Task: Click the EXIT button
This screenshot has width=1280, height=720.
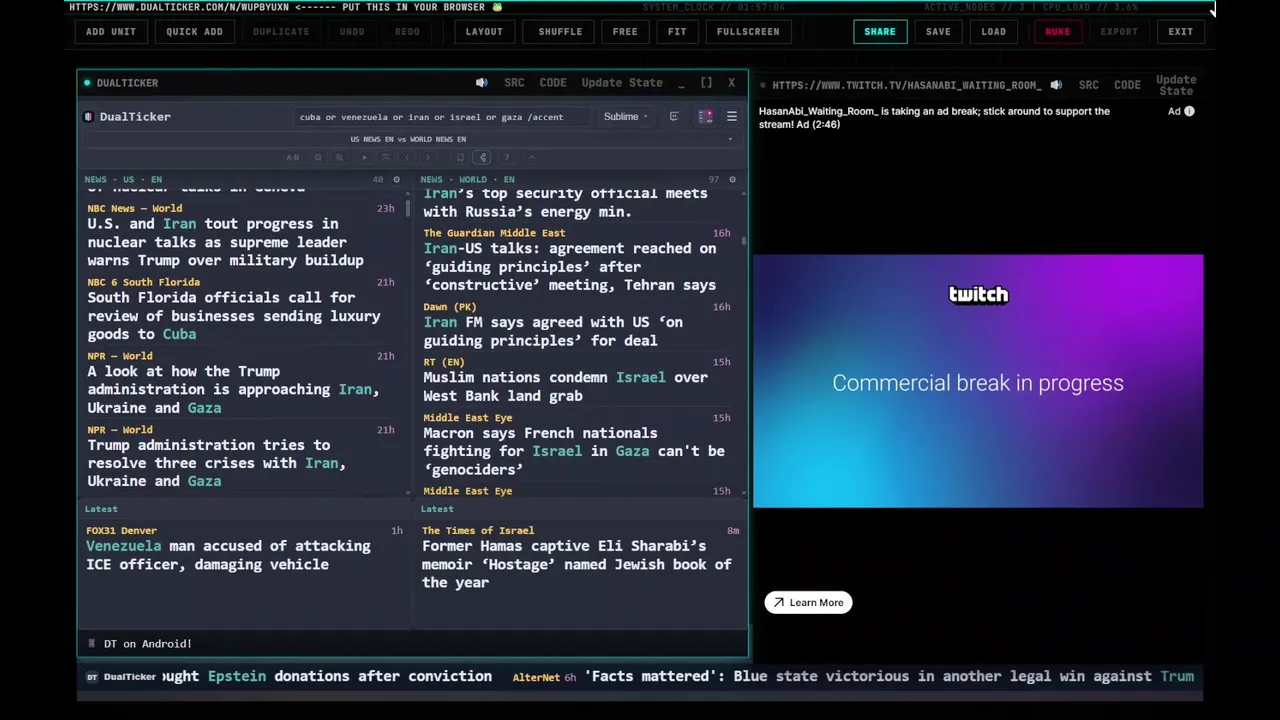Action: pos(1181,31)
